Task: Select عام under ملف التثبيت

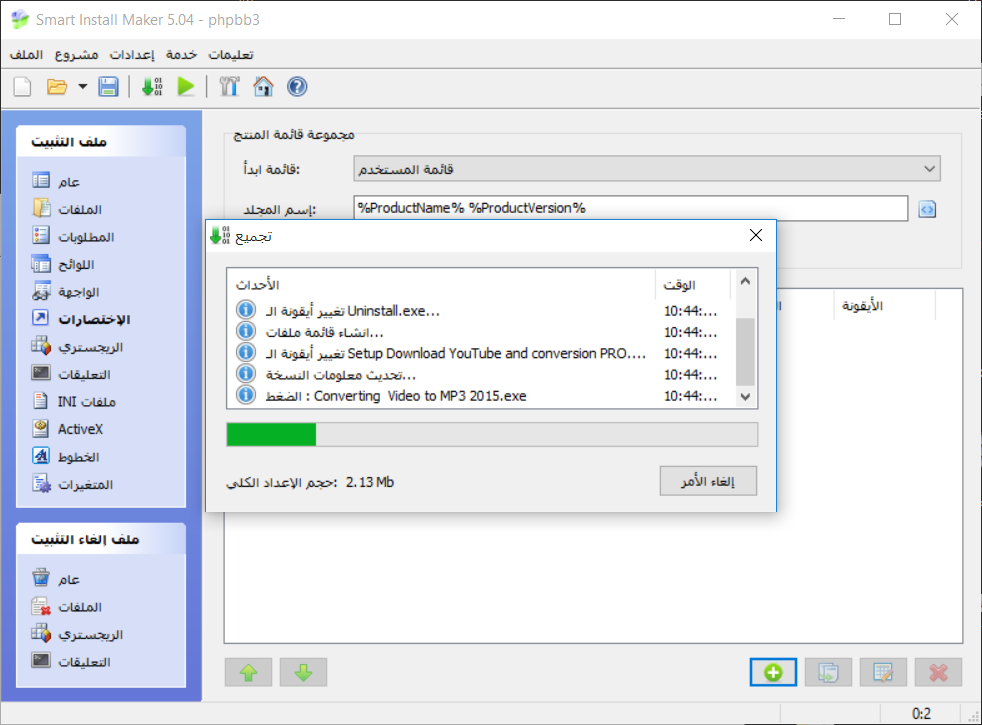Action: coord(56,182)
